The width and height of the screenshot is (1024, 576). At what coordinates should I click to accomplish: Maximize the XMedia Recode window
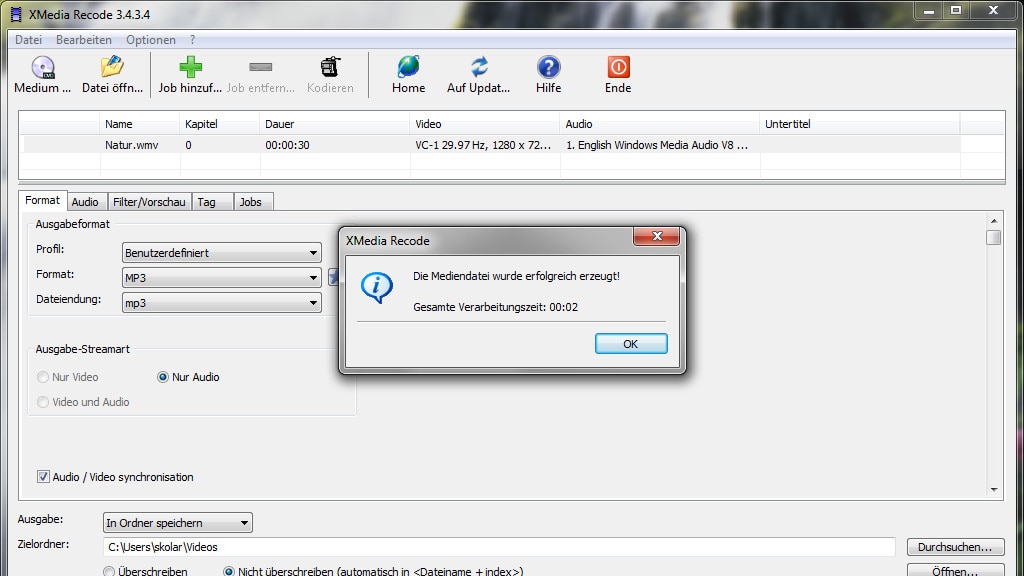point(956,10)
